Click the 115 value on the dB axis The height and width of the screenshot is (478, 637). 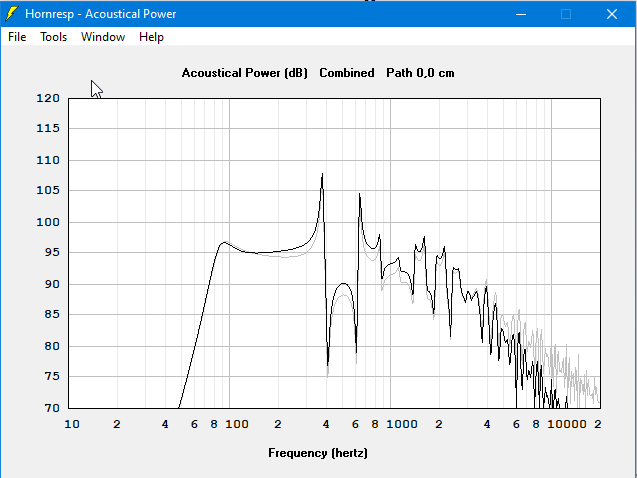(48, 128)
